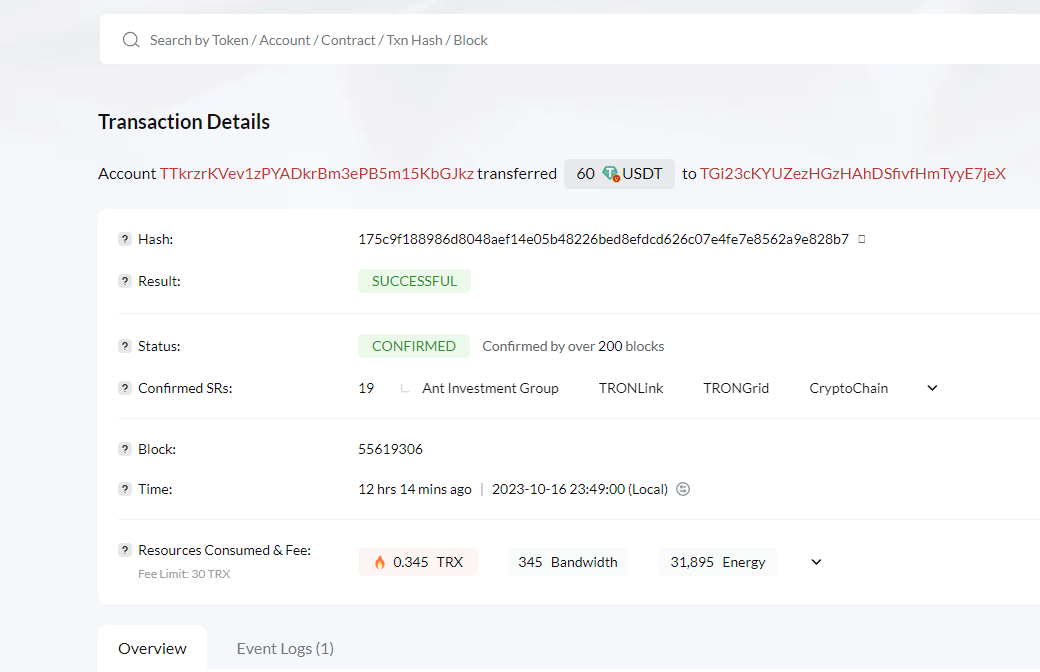Click the 'Fee Limit: 30 TRX' text

(x=184, y=574)
